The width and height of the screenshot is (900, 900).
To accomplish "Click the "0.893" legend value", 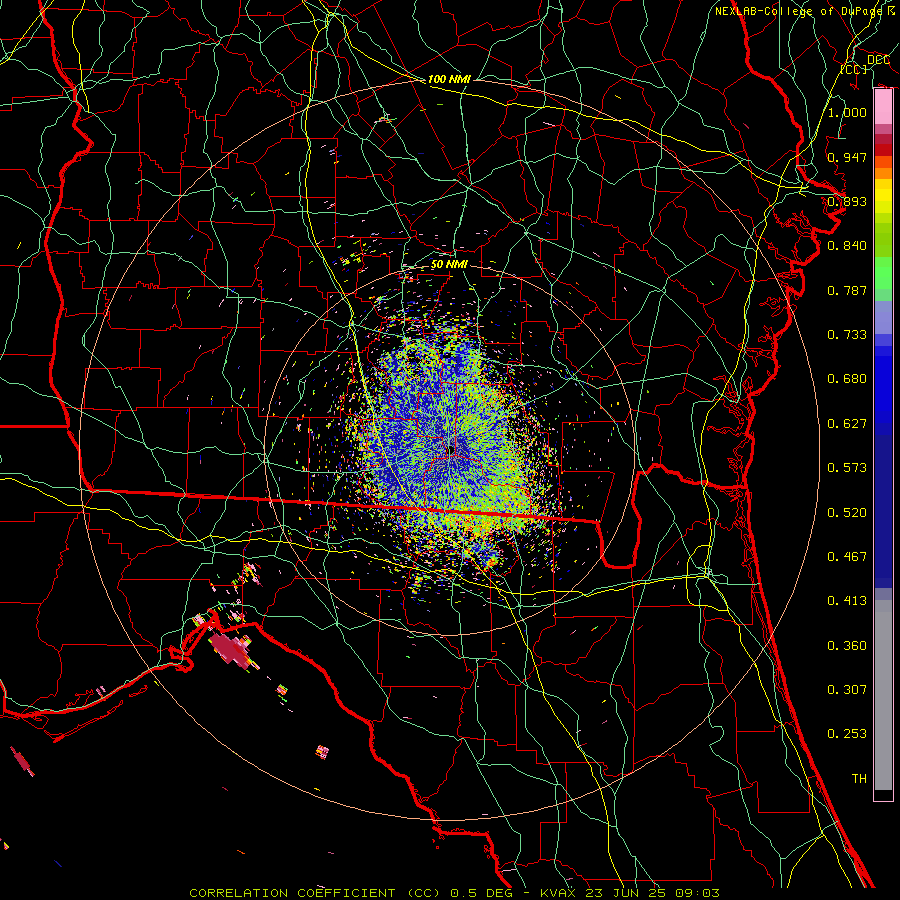I will tap(847, 201).
